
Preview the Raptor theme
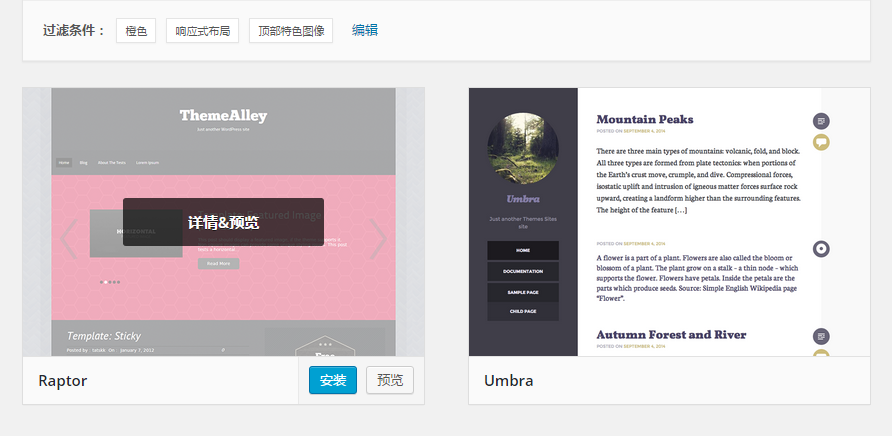pos(390,380)
